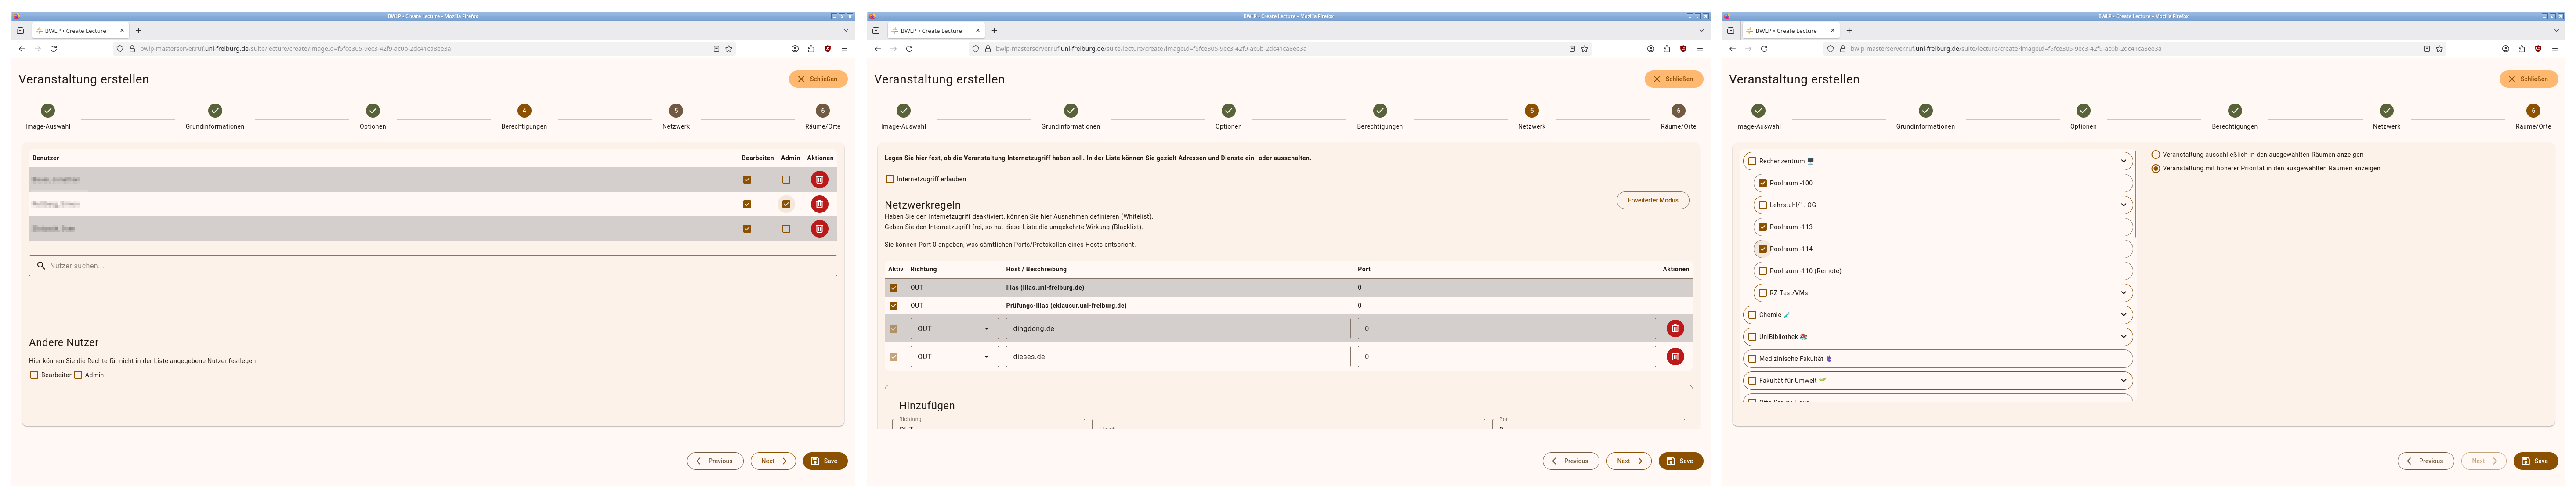The width and height of the screenshot is (2576, 497).
Task: Open completed Netzwerk step in Räume/Orte window
Action: tap(2387, 111)
